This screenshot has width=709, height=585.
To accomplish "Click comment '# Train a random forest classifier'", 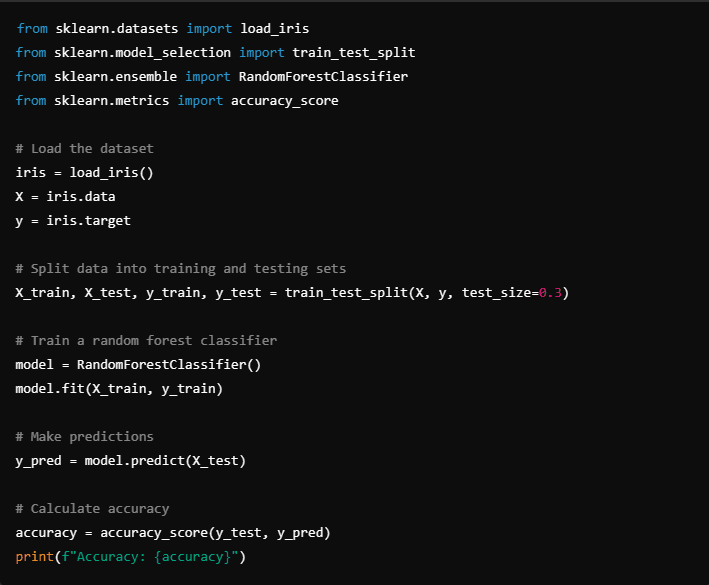I will (146, 340).
